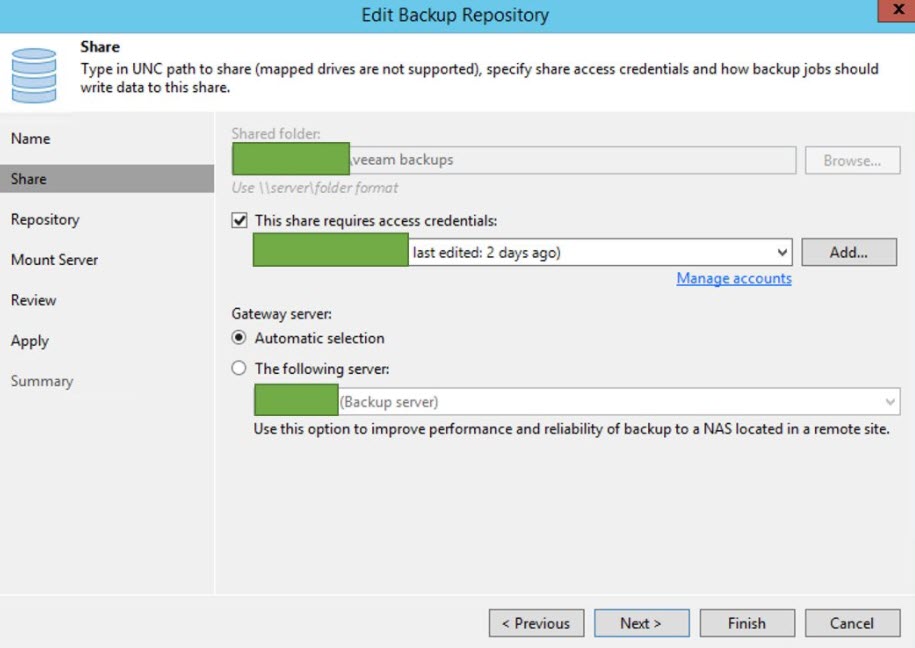Screen dimensions: 915x648
Task: Expand the gateway server dropdown
Action: (x=890, y=402)
